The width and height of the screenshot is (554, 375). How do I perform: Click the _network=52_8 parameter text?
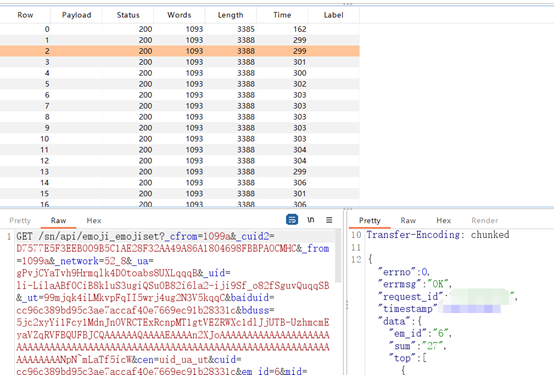click(91, 261)
